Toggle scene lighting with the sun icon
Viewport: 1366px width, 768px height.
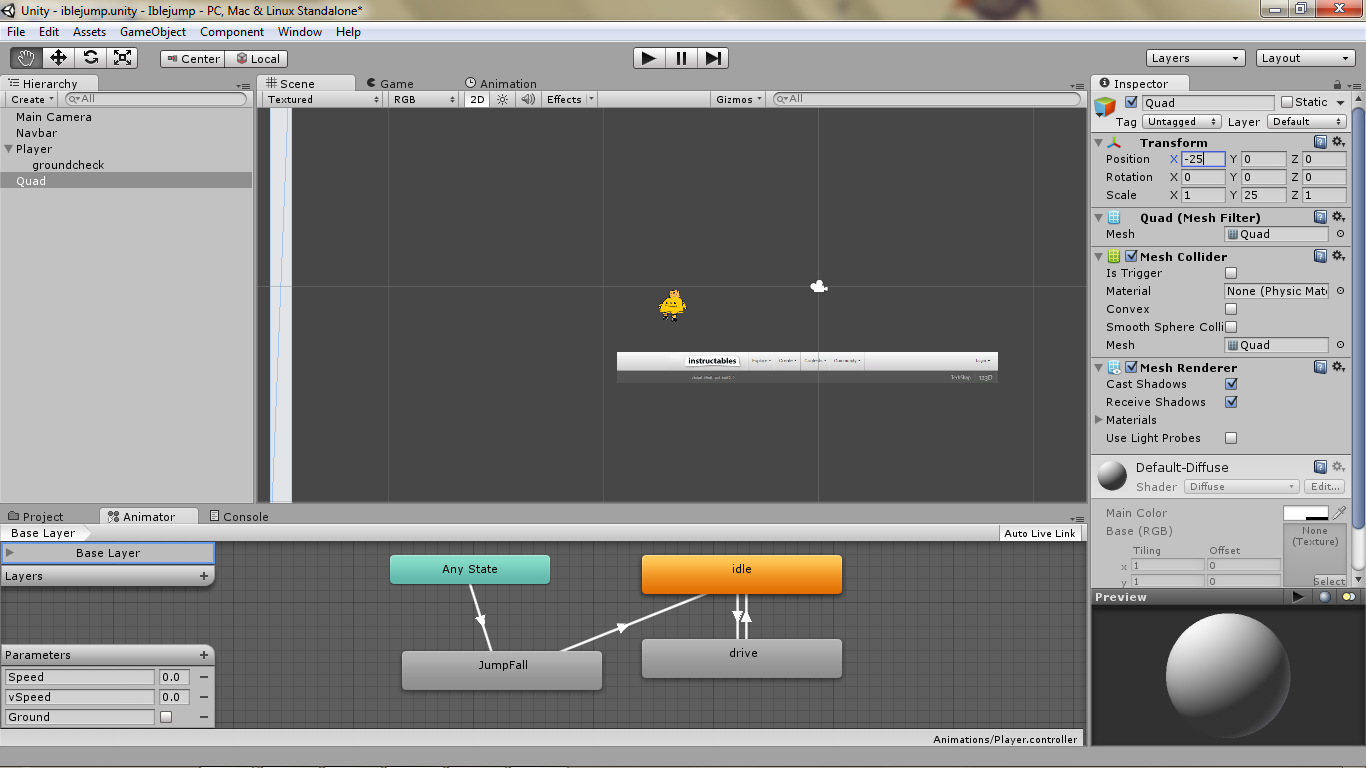(x=501, y=99)
